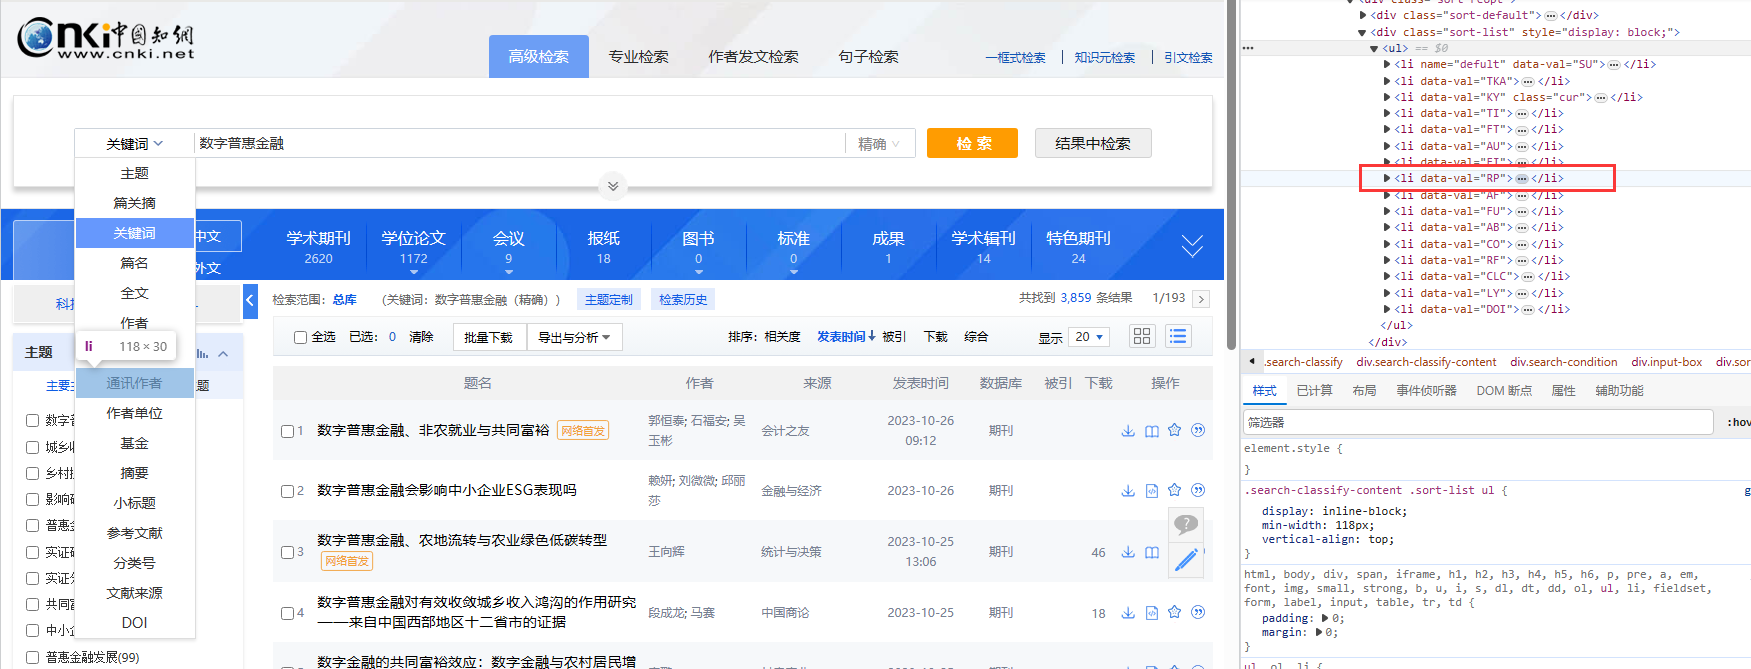
Task: Switch to 专业检索 tab
Action: click(638, 57)
